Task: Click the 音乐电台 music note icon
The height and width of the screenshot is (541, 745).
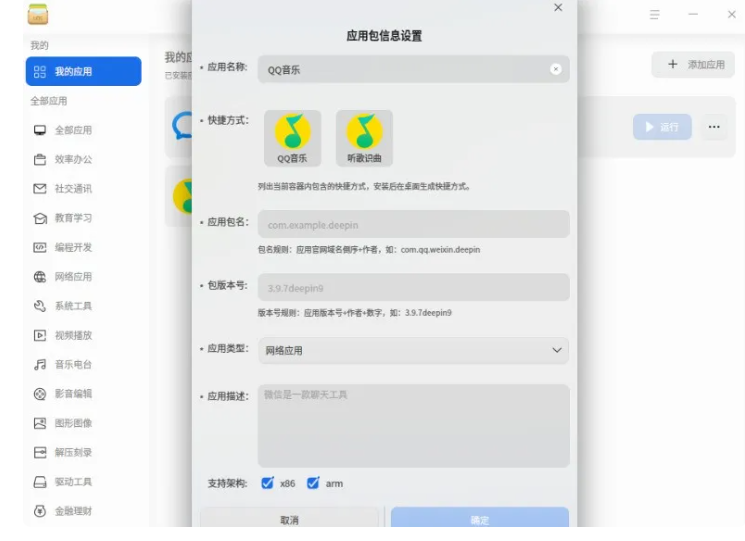Action: 40,364
